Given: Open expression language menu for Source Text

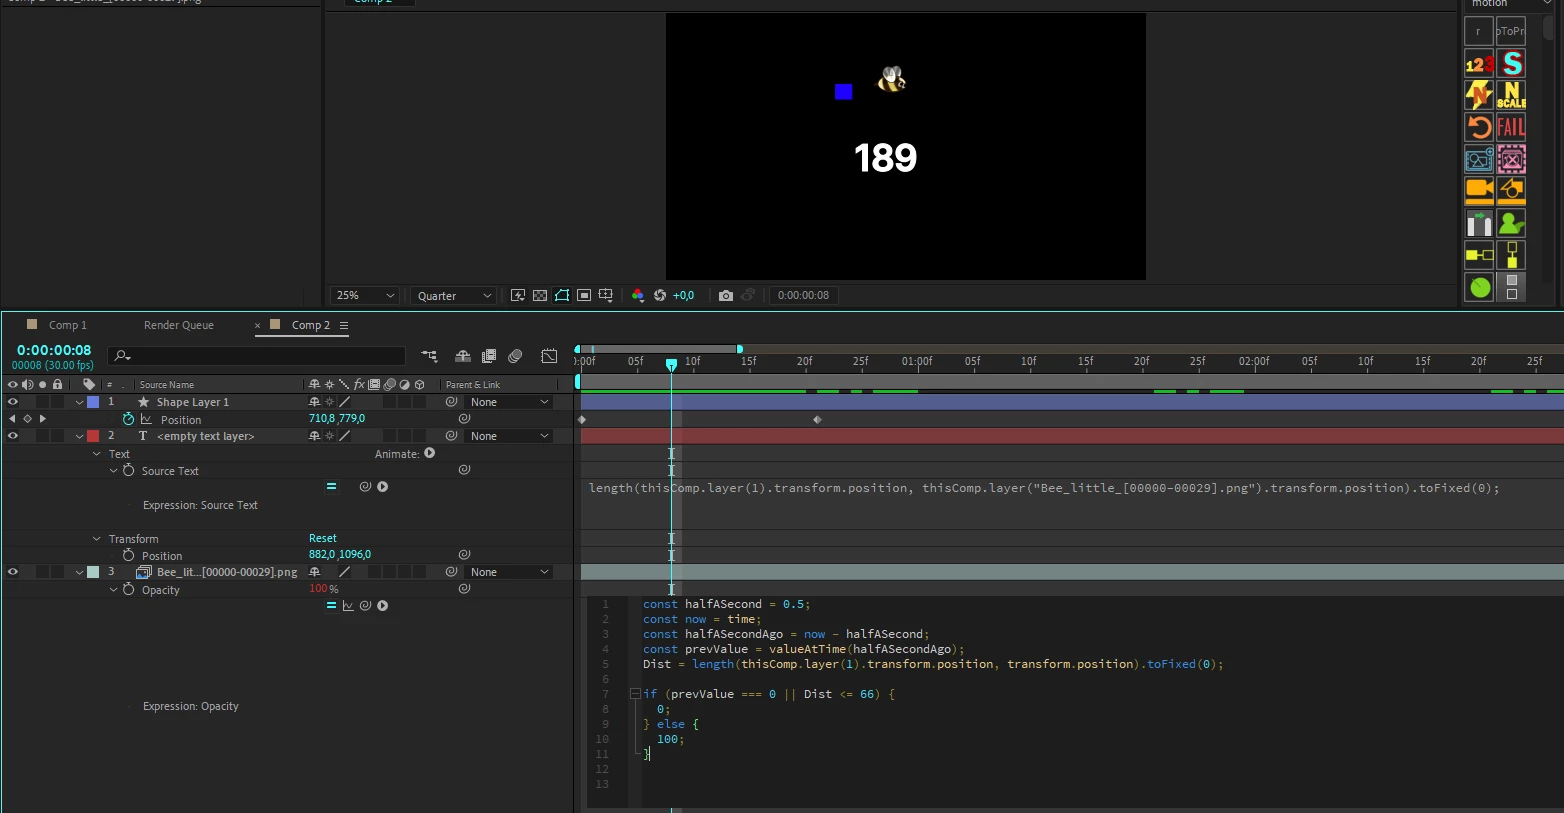Looking at the screenshot, I should (x=382, y=487).
